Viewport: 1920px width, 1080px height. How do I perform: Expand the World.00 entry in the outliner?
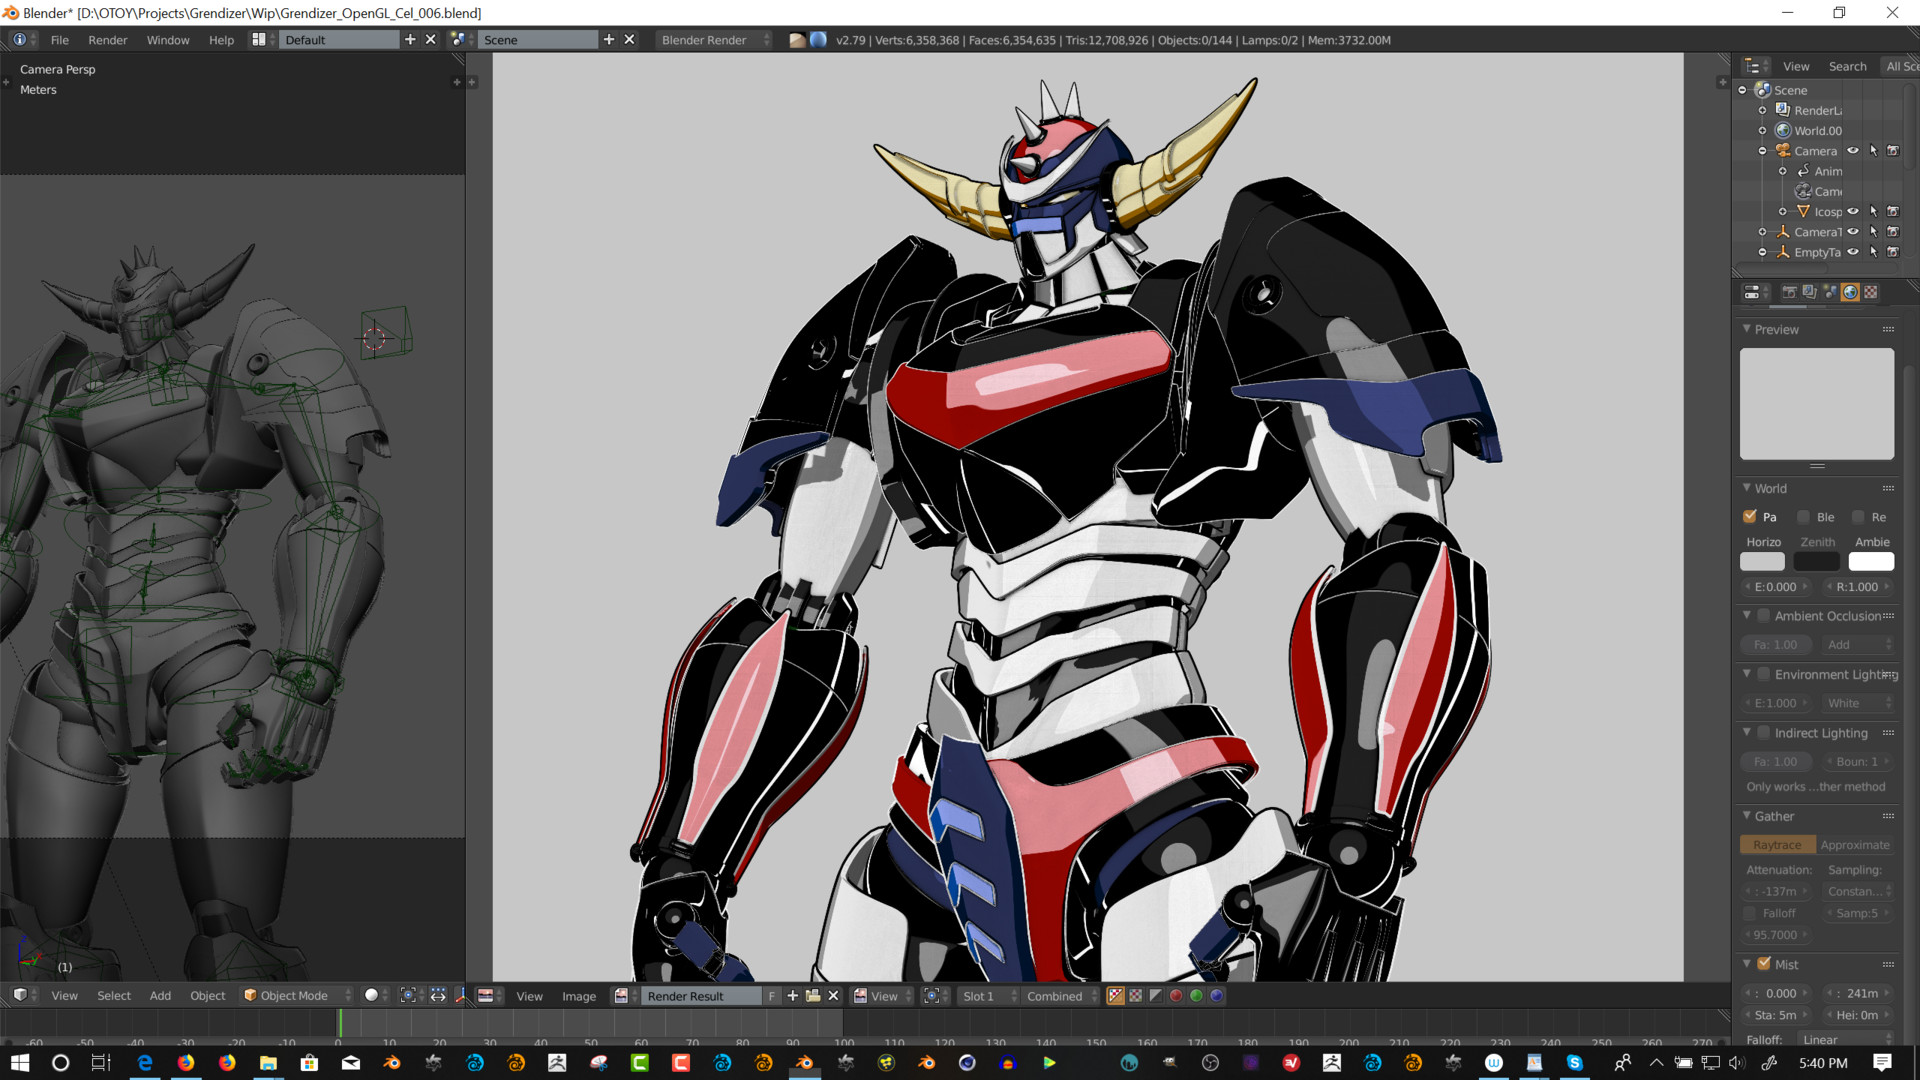(1763, 130)
